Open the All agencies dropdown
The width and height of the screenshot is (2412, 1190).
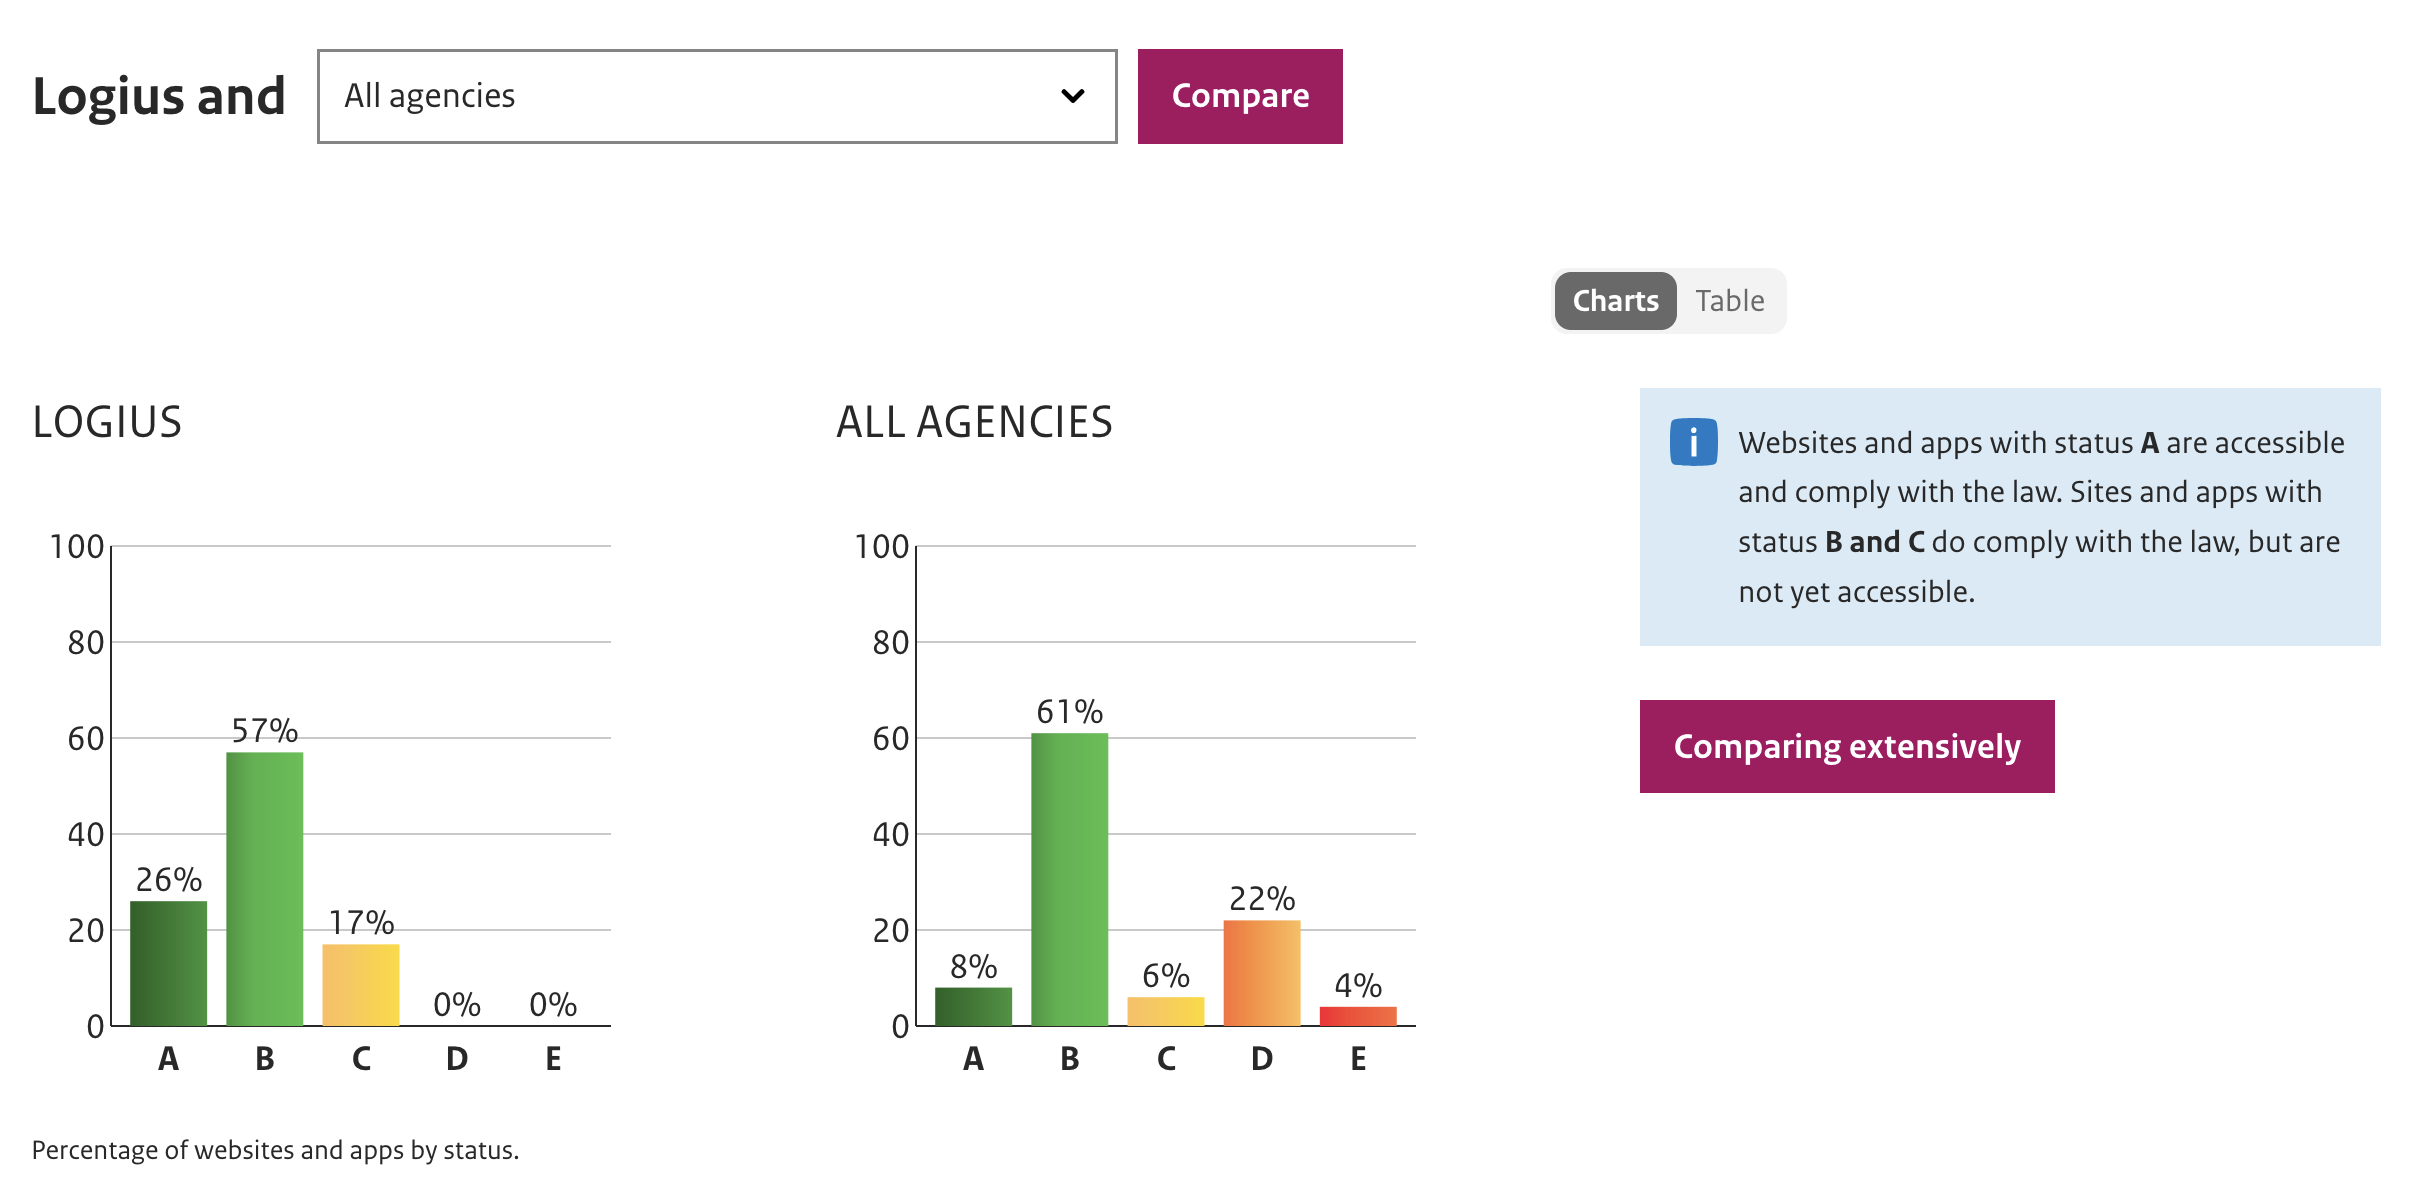(x=716, y=96)
